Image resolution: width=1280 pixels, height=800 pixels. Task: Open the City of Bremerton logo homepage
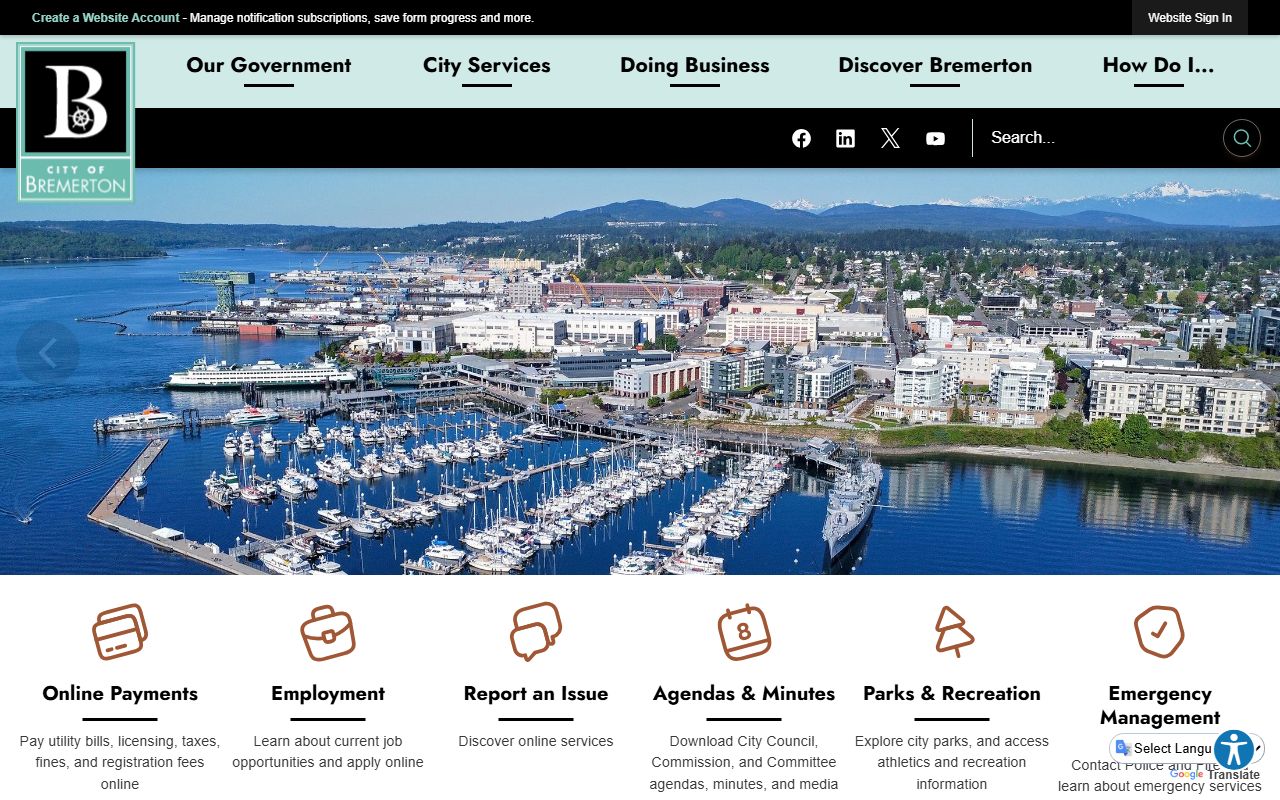[76, 122]
